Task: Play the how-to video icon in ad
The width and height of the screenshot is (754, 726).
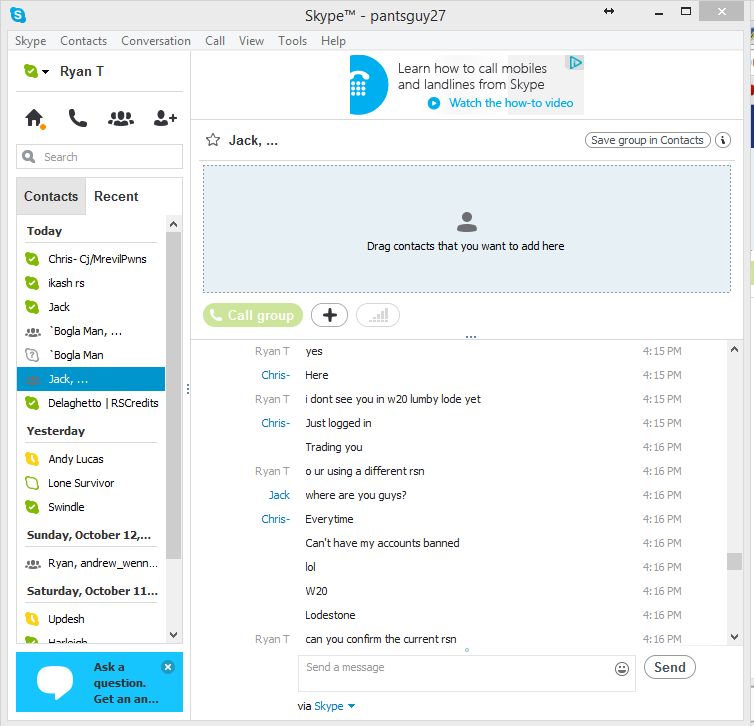Action: click(434, 103)
